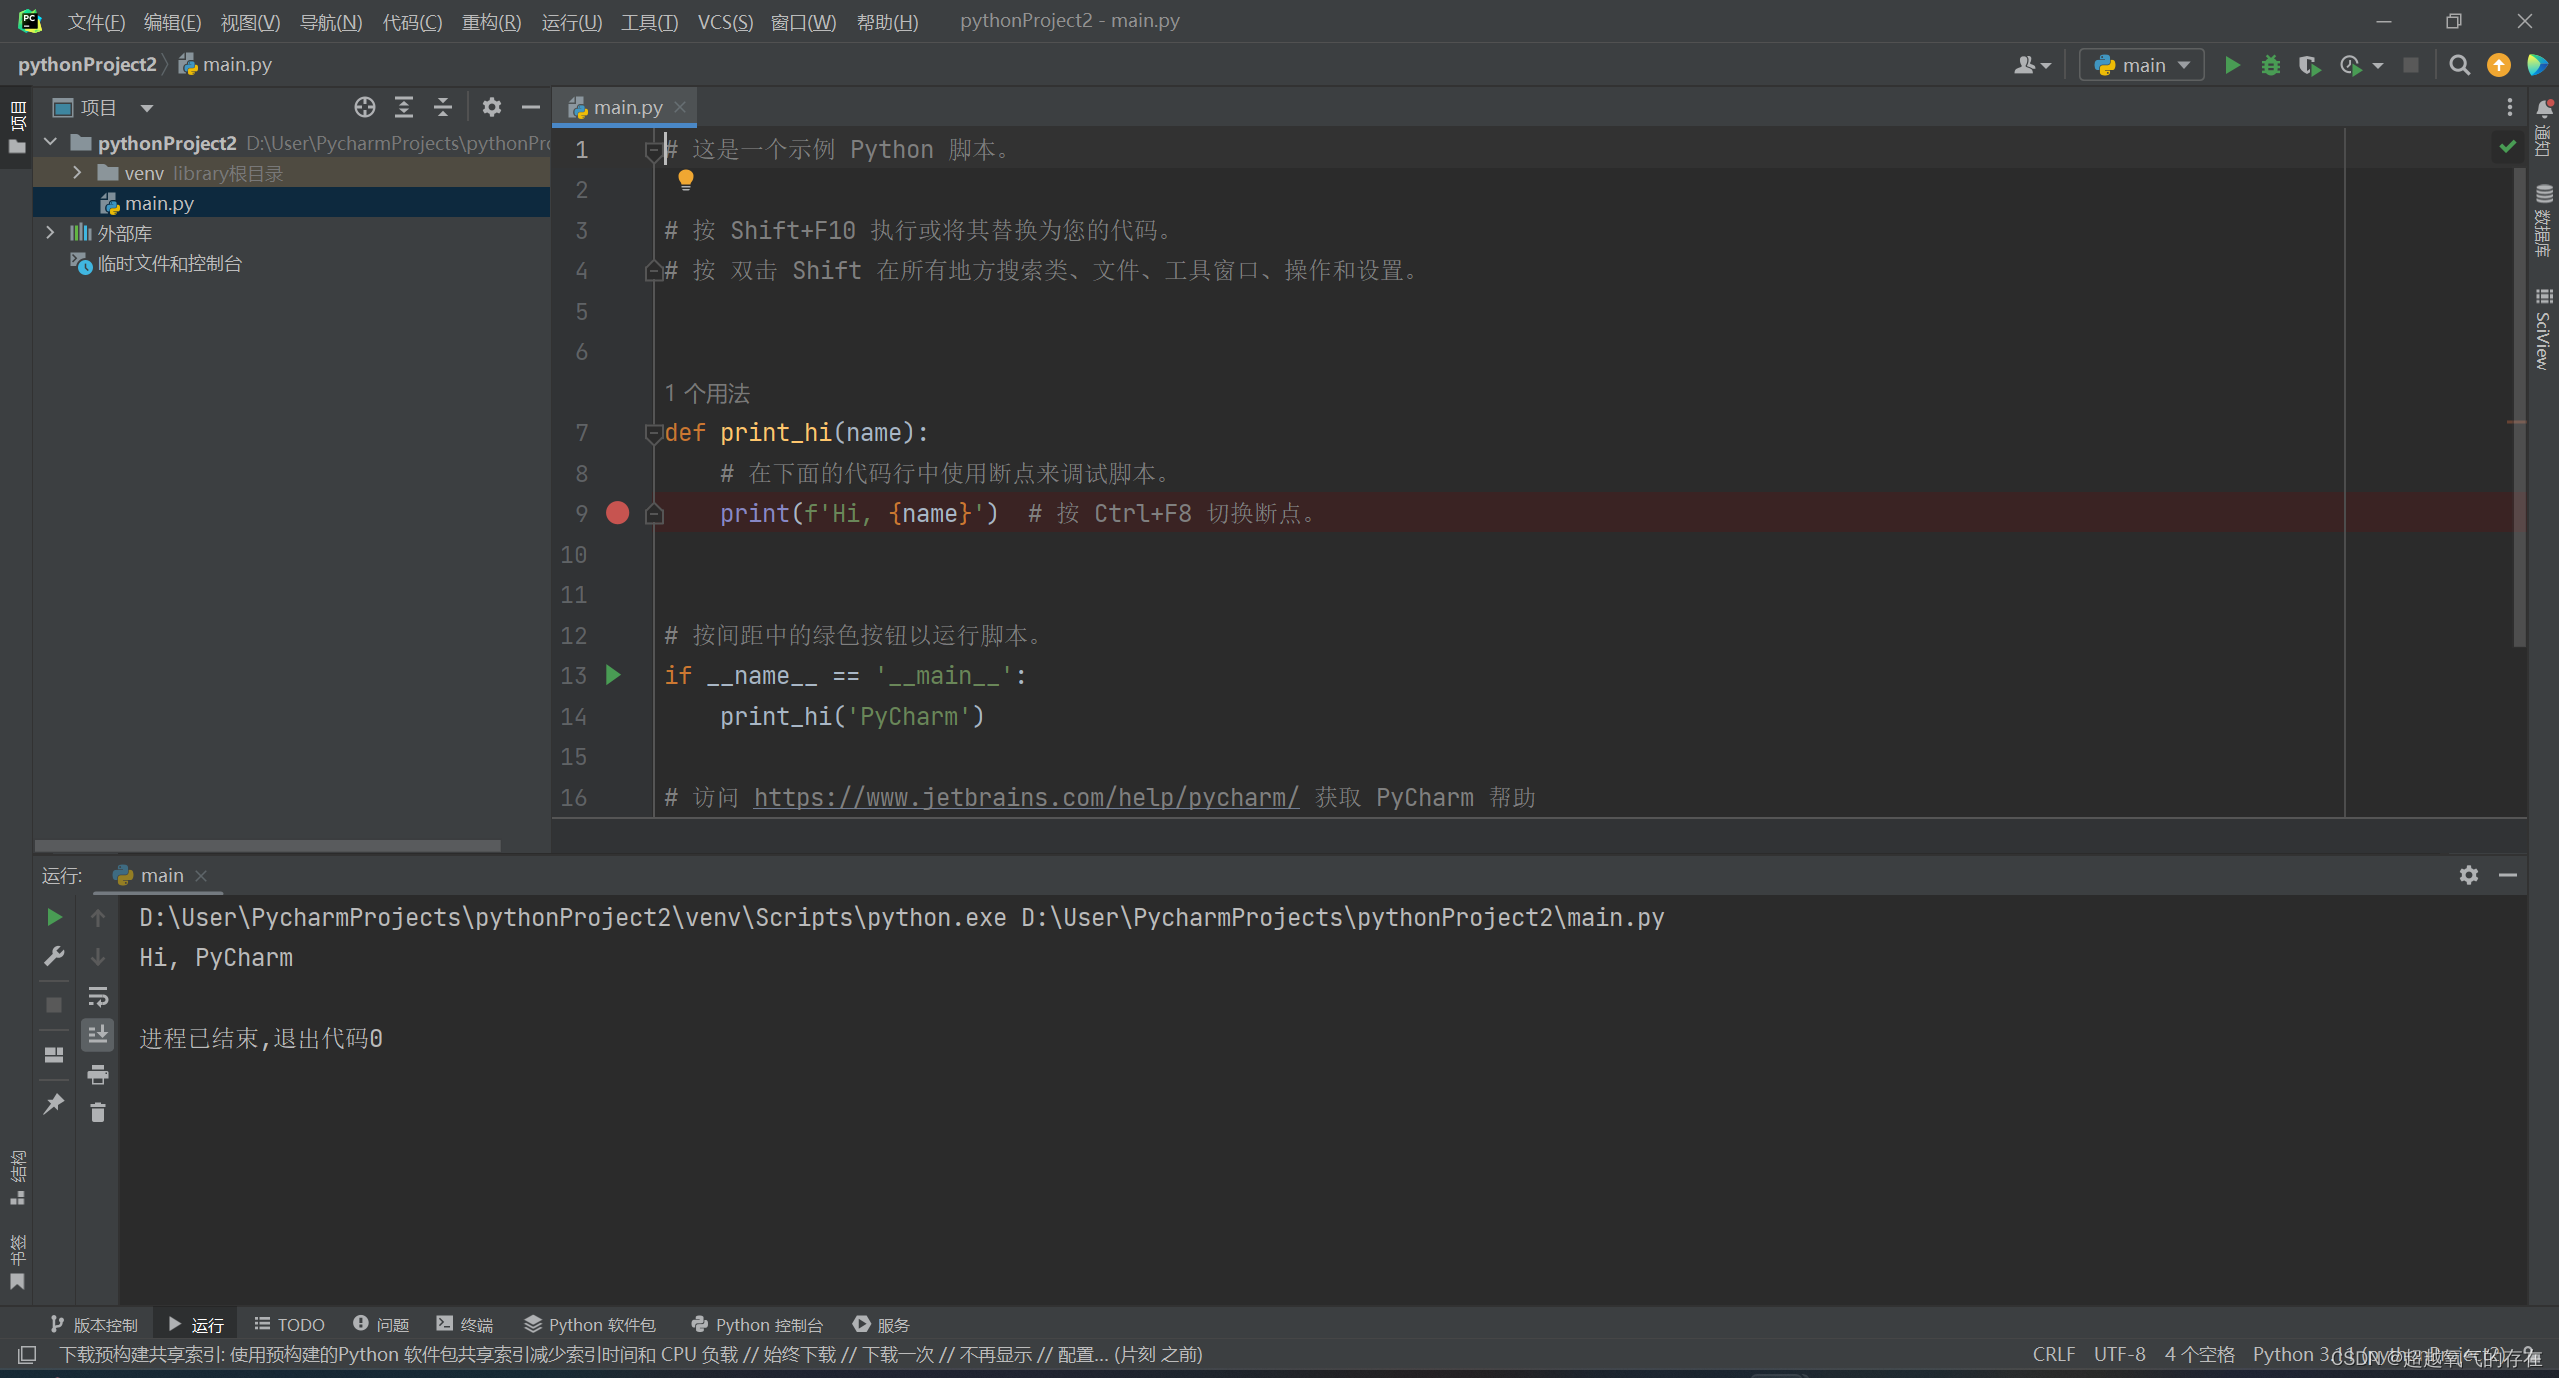Click the print icon in run console
This screenshot has width=2559, height=1378.
(97, 1075)
